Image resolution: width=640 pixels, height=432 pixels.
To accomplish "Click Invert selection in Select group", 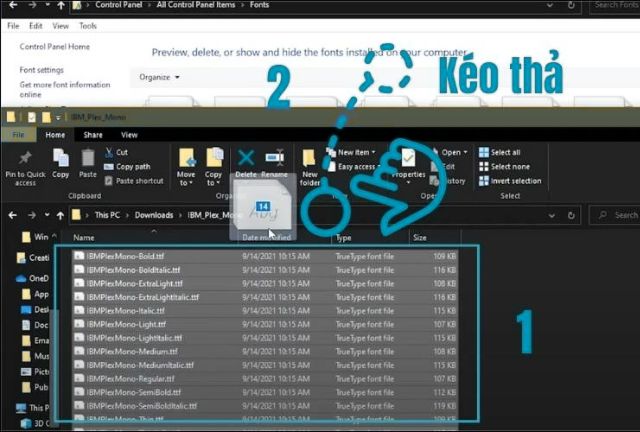I will coord(485,181).
